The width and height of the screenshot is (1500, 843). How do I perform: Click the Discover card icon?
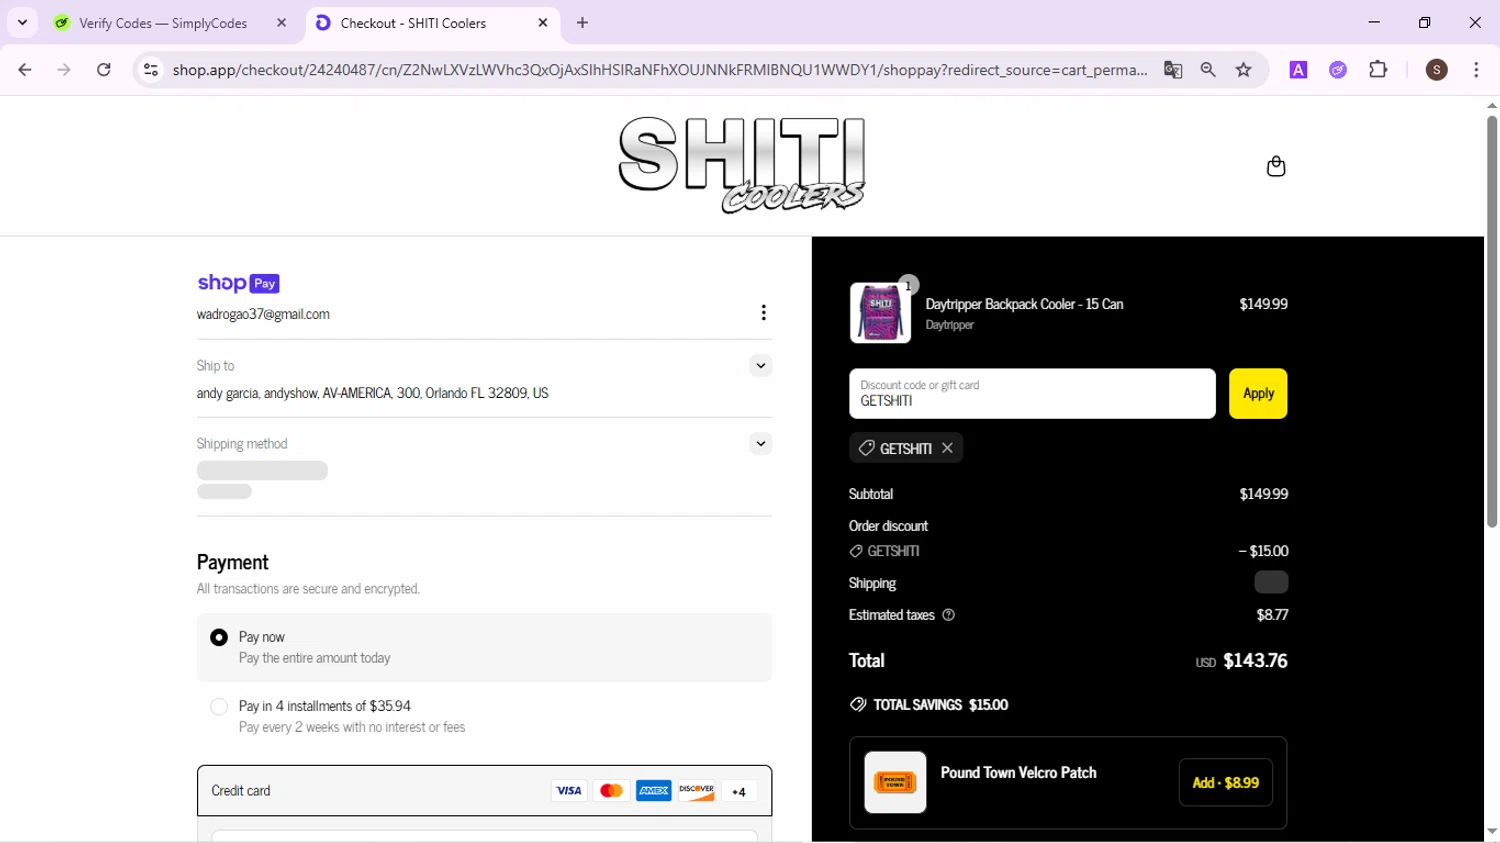pyautogui.click(x=696, y=791)
